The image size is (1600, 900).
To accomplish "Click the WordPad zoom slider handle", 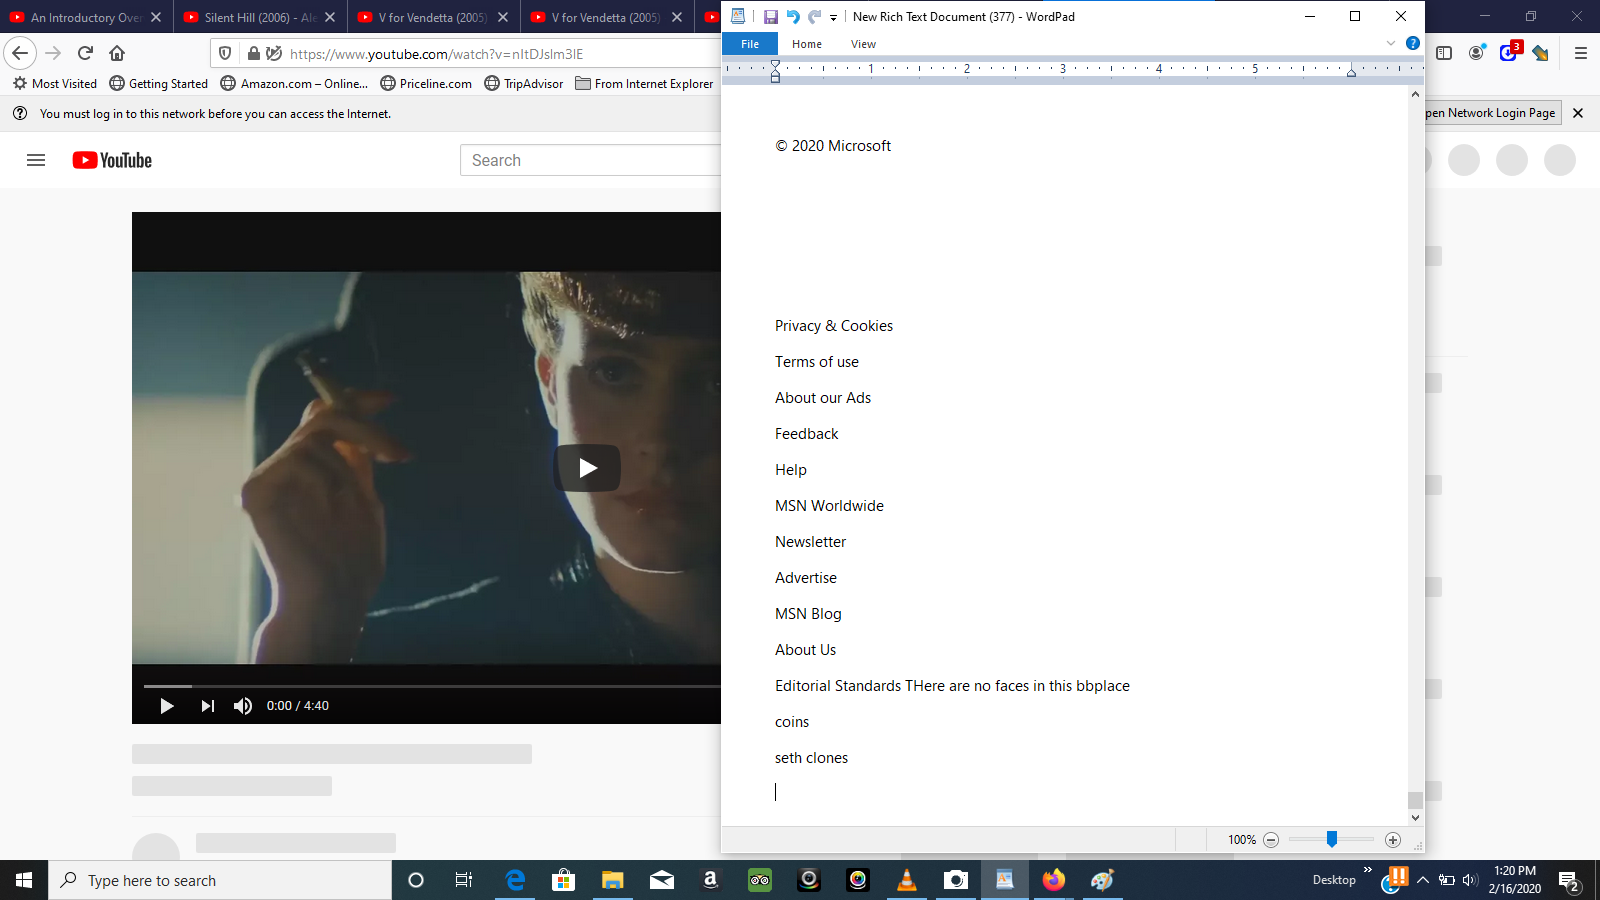I will pyautogui.click(x=1332, y=839).
